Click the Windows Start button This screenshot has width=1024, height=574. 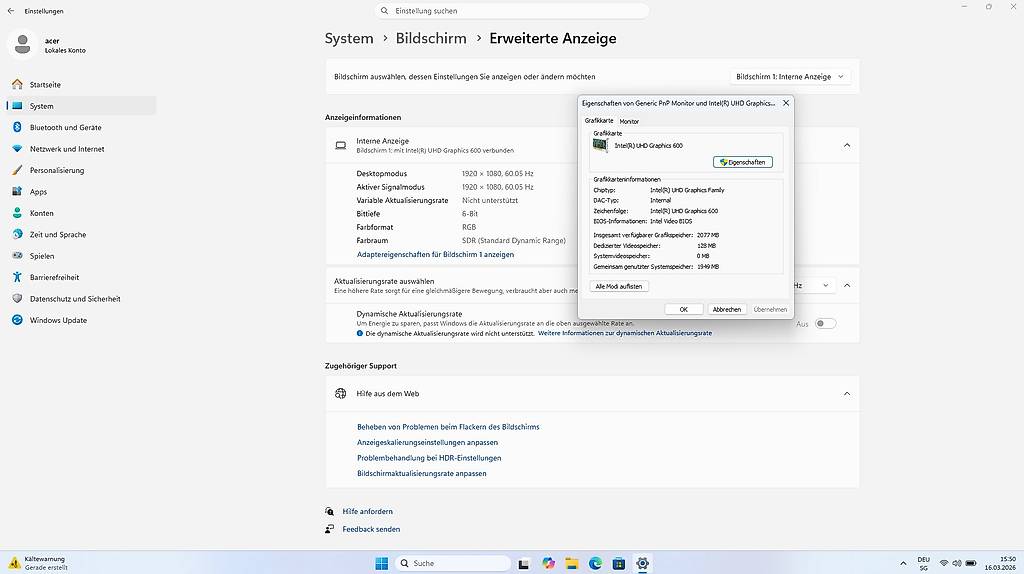(382, 563)
